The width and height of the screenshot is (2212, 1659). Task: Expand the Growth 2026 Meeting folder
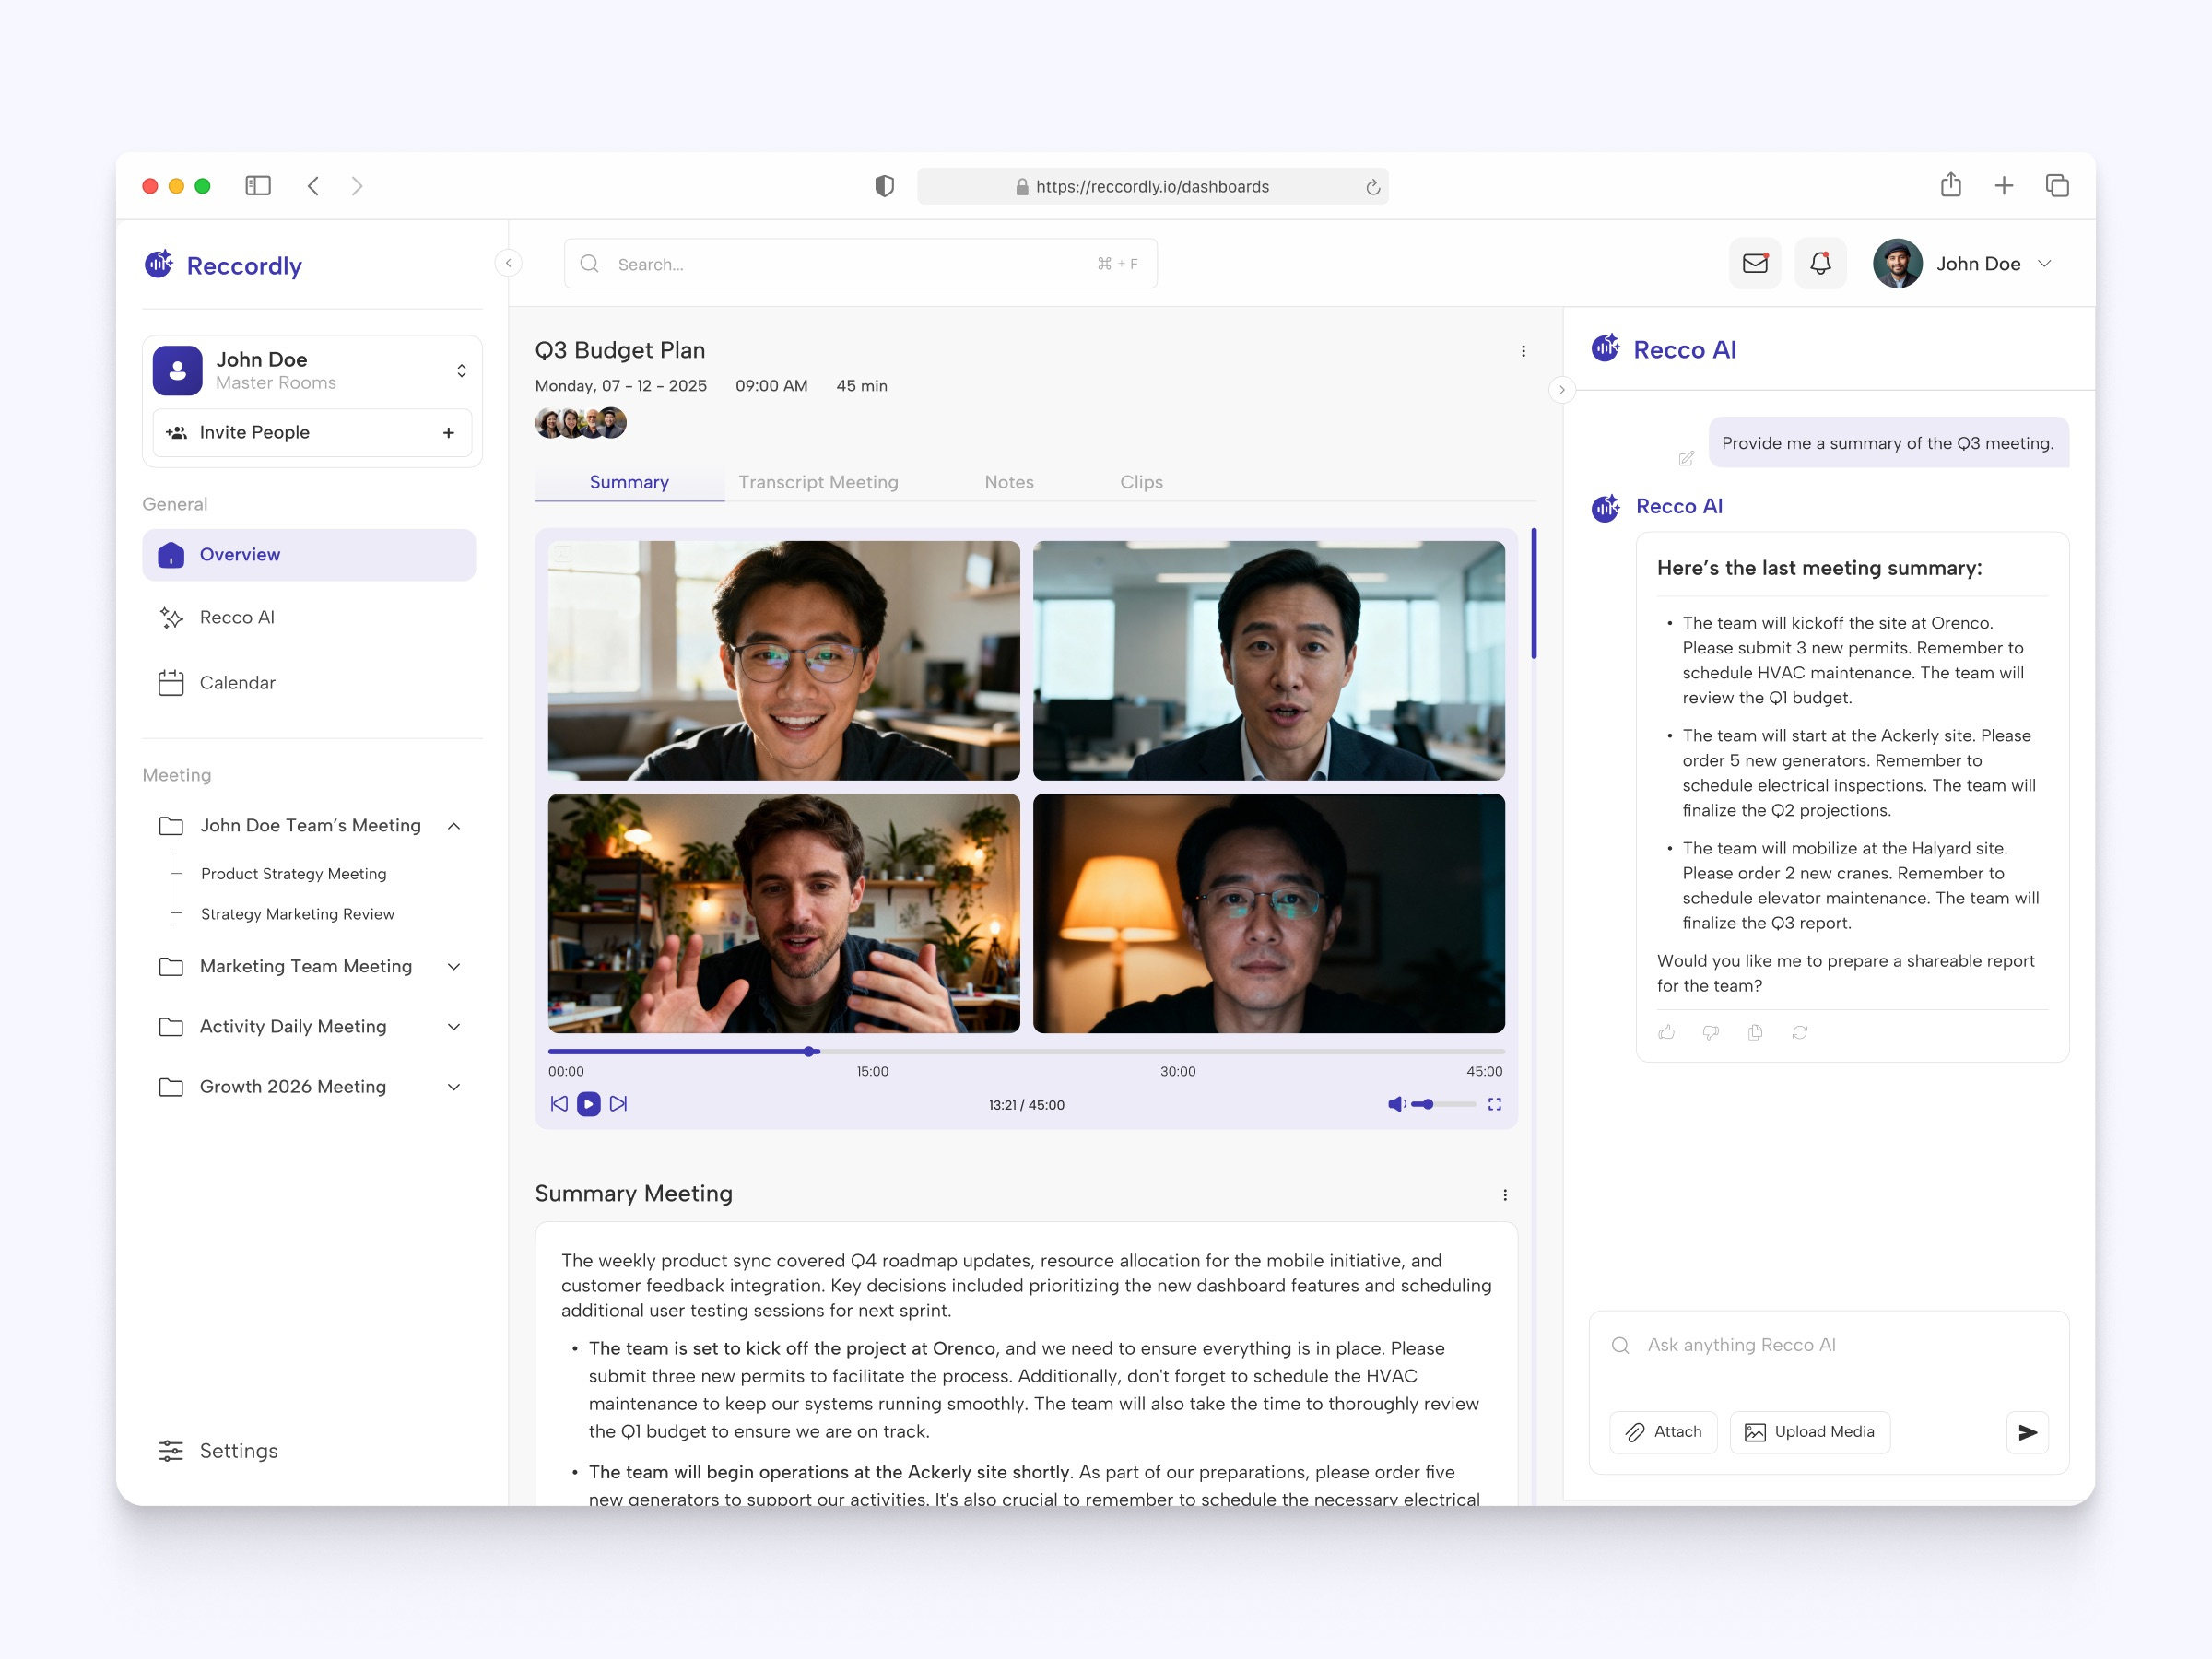[455, 1087]
